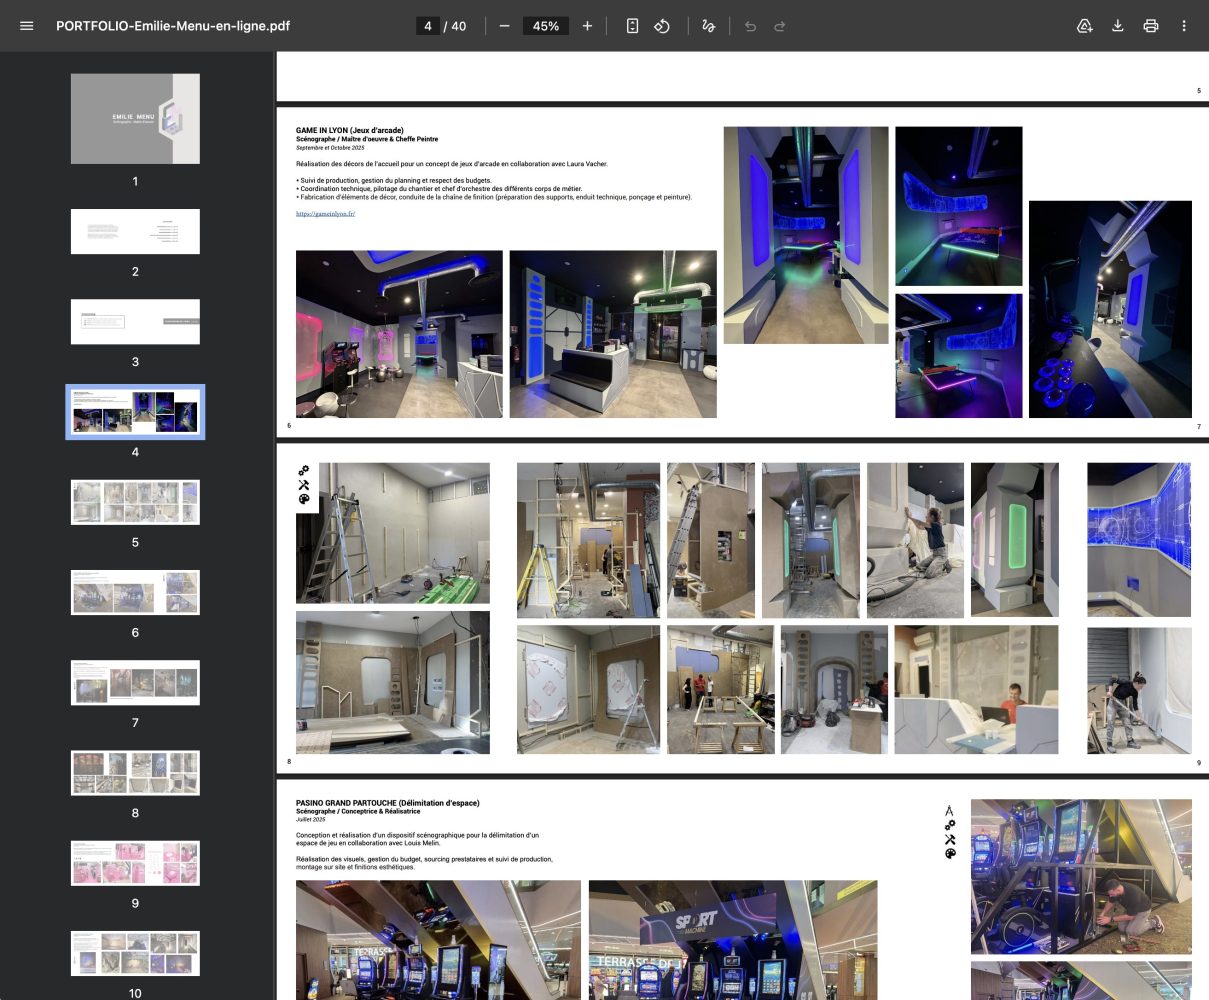The height and width of the screenshot is (1000, 1209).
Task: Download the PDF file
Action: 1118,26
